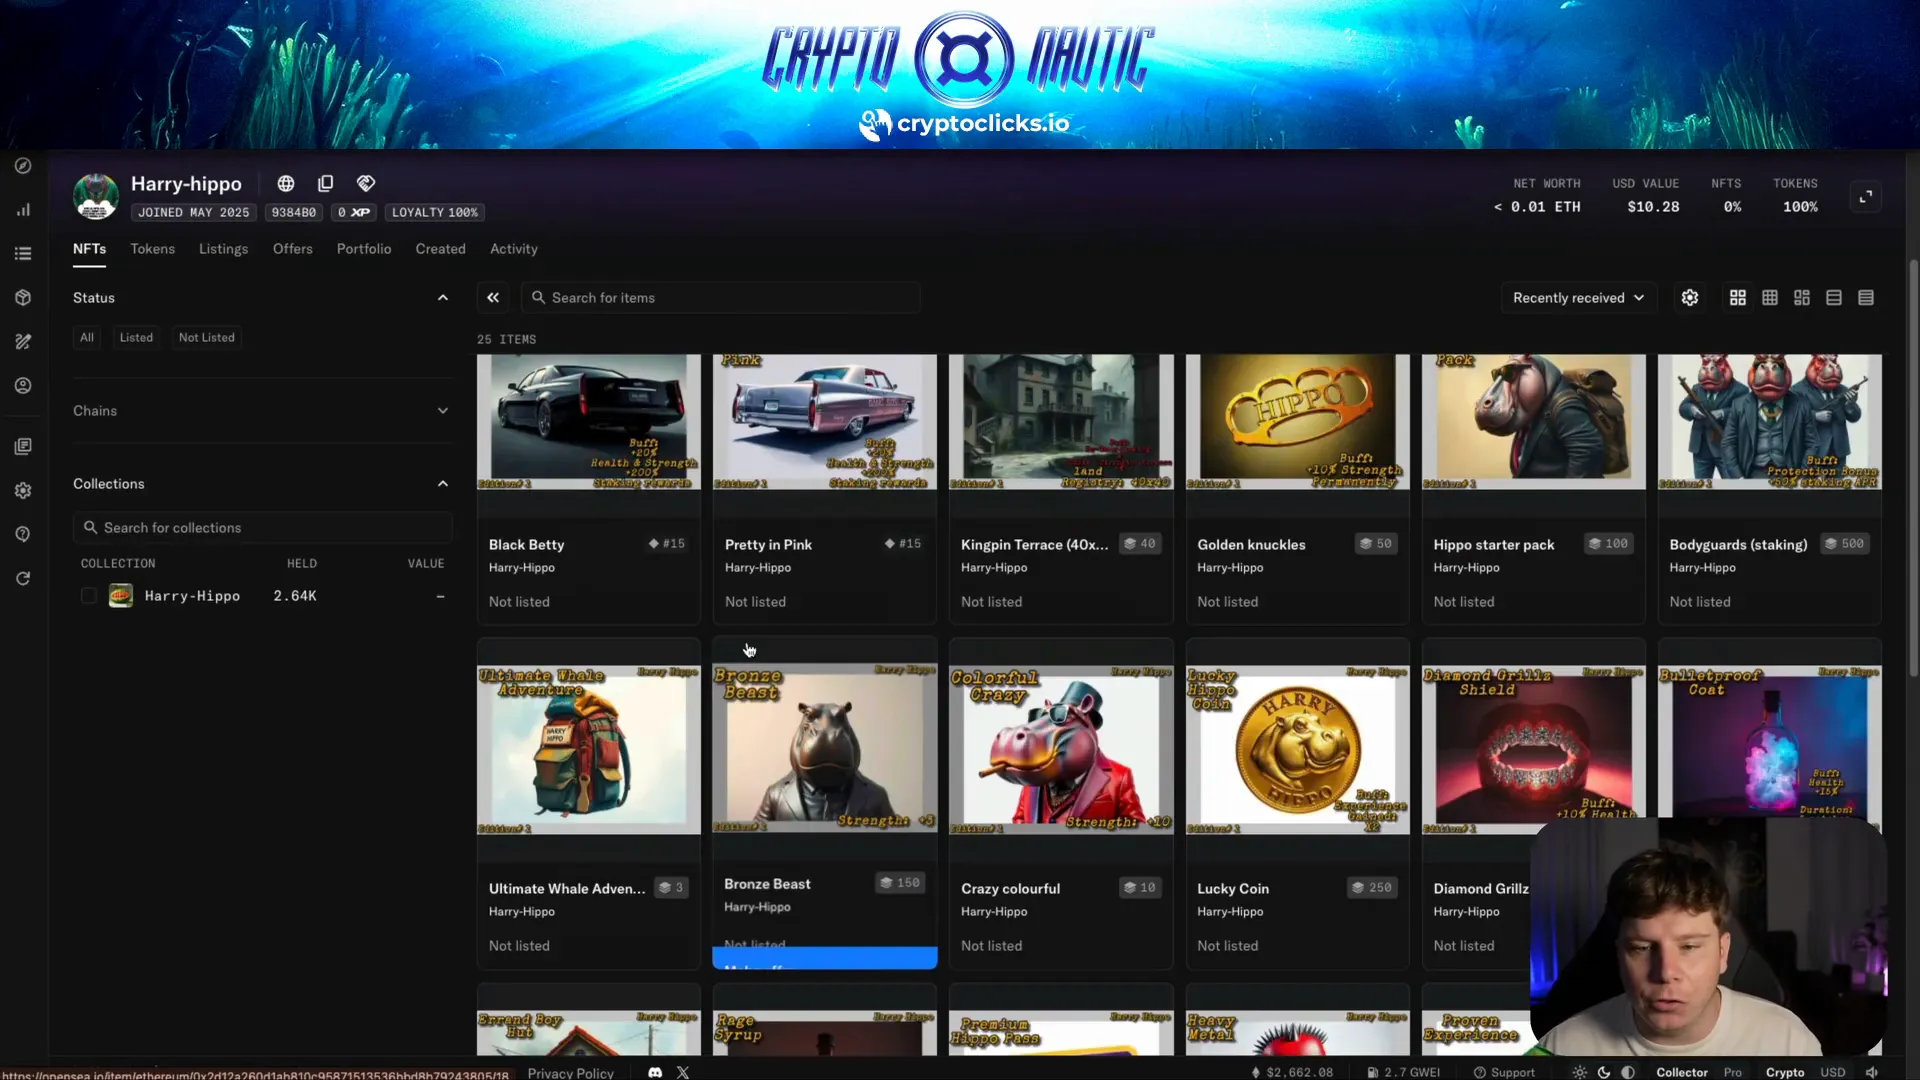Open the studio pencil icon in sidebar

23,342
